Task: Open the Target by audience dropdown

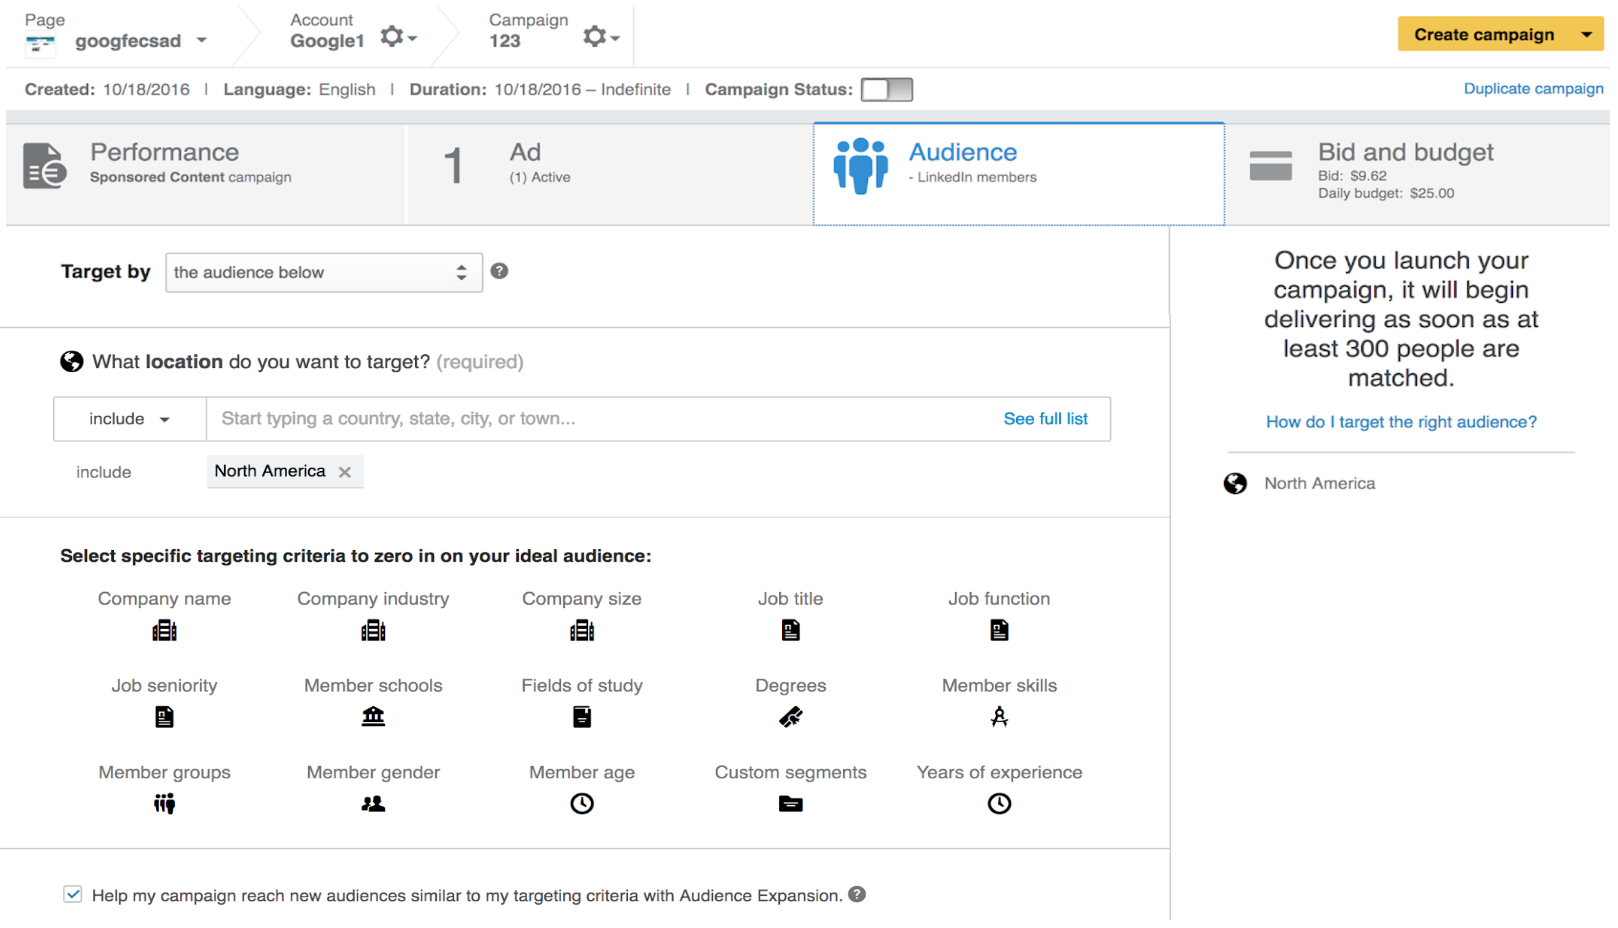Action: 323,272
